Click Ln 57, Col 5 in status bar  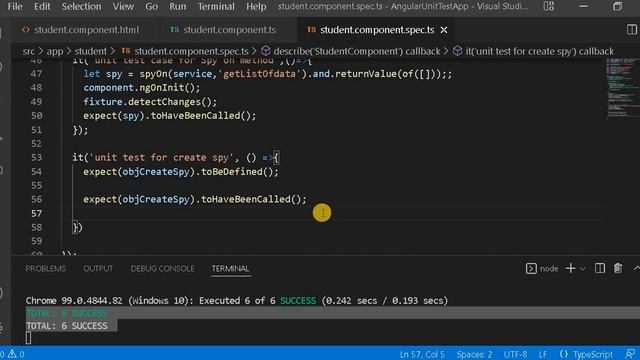[422, 354]
